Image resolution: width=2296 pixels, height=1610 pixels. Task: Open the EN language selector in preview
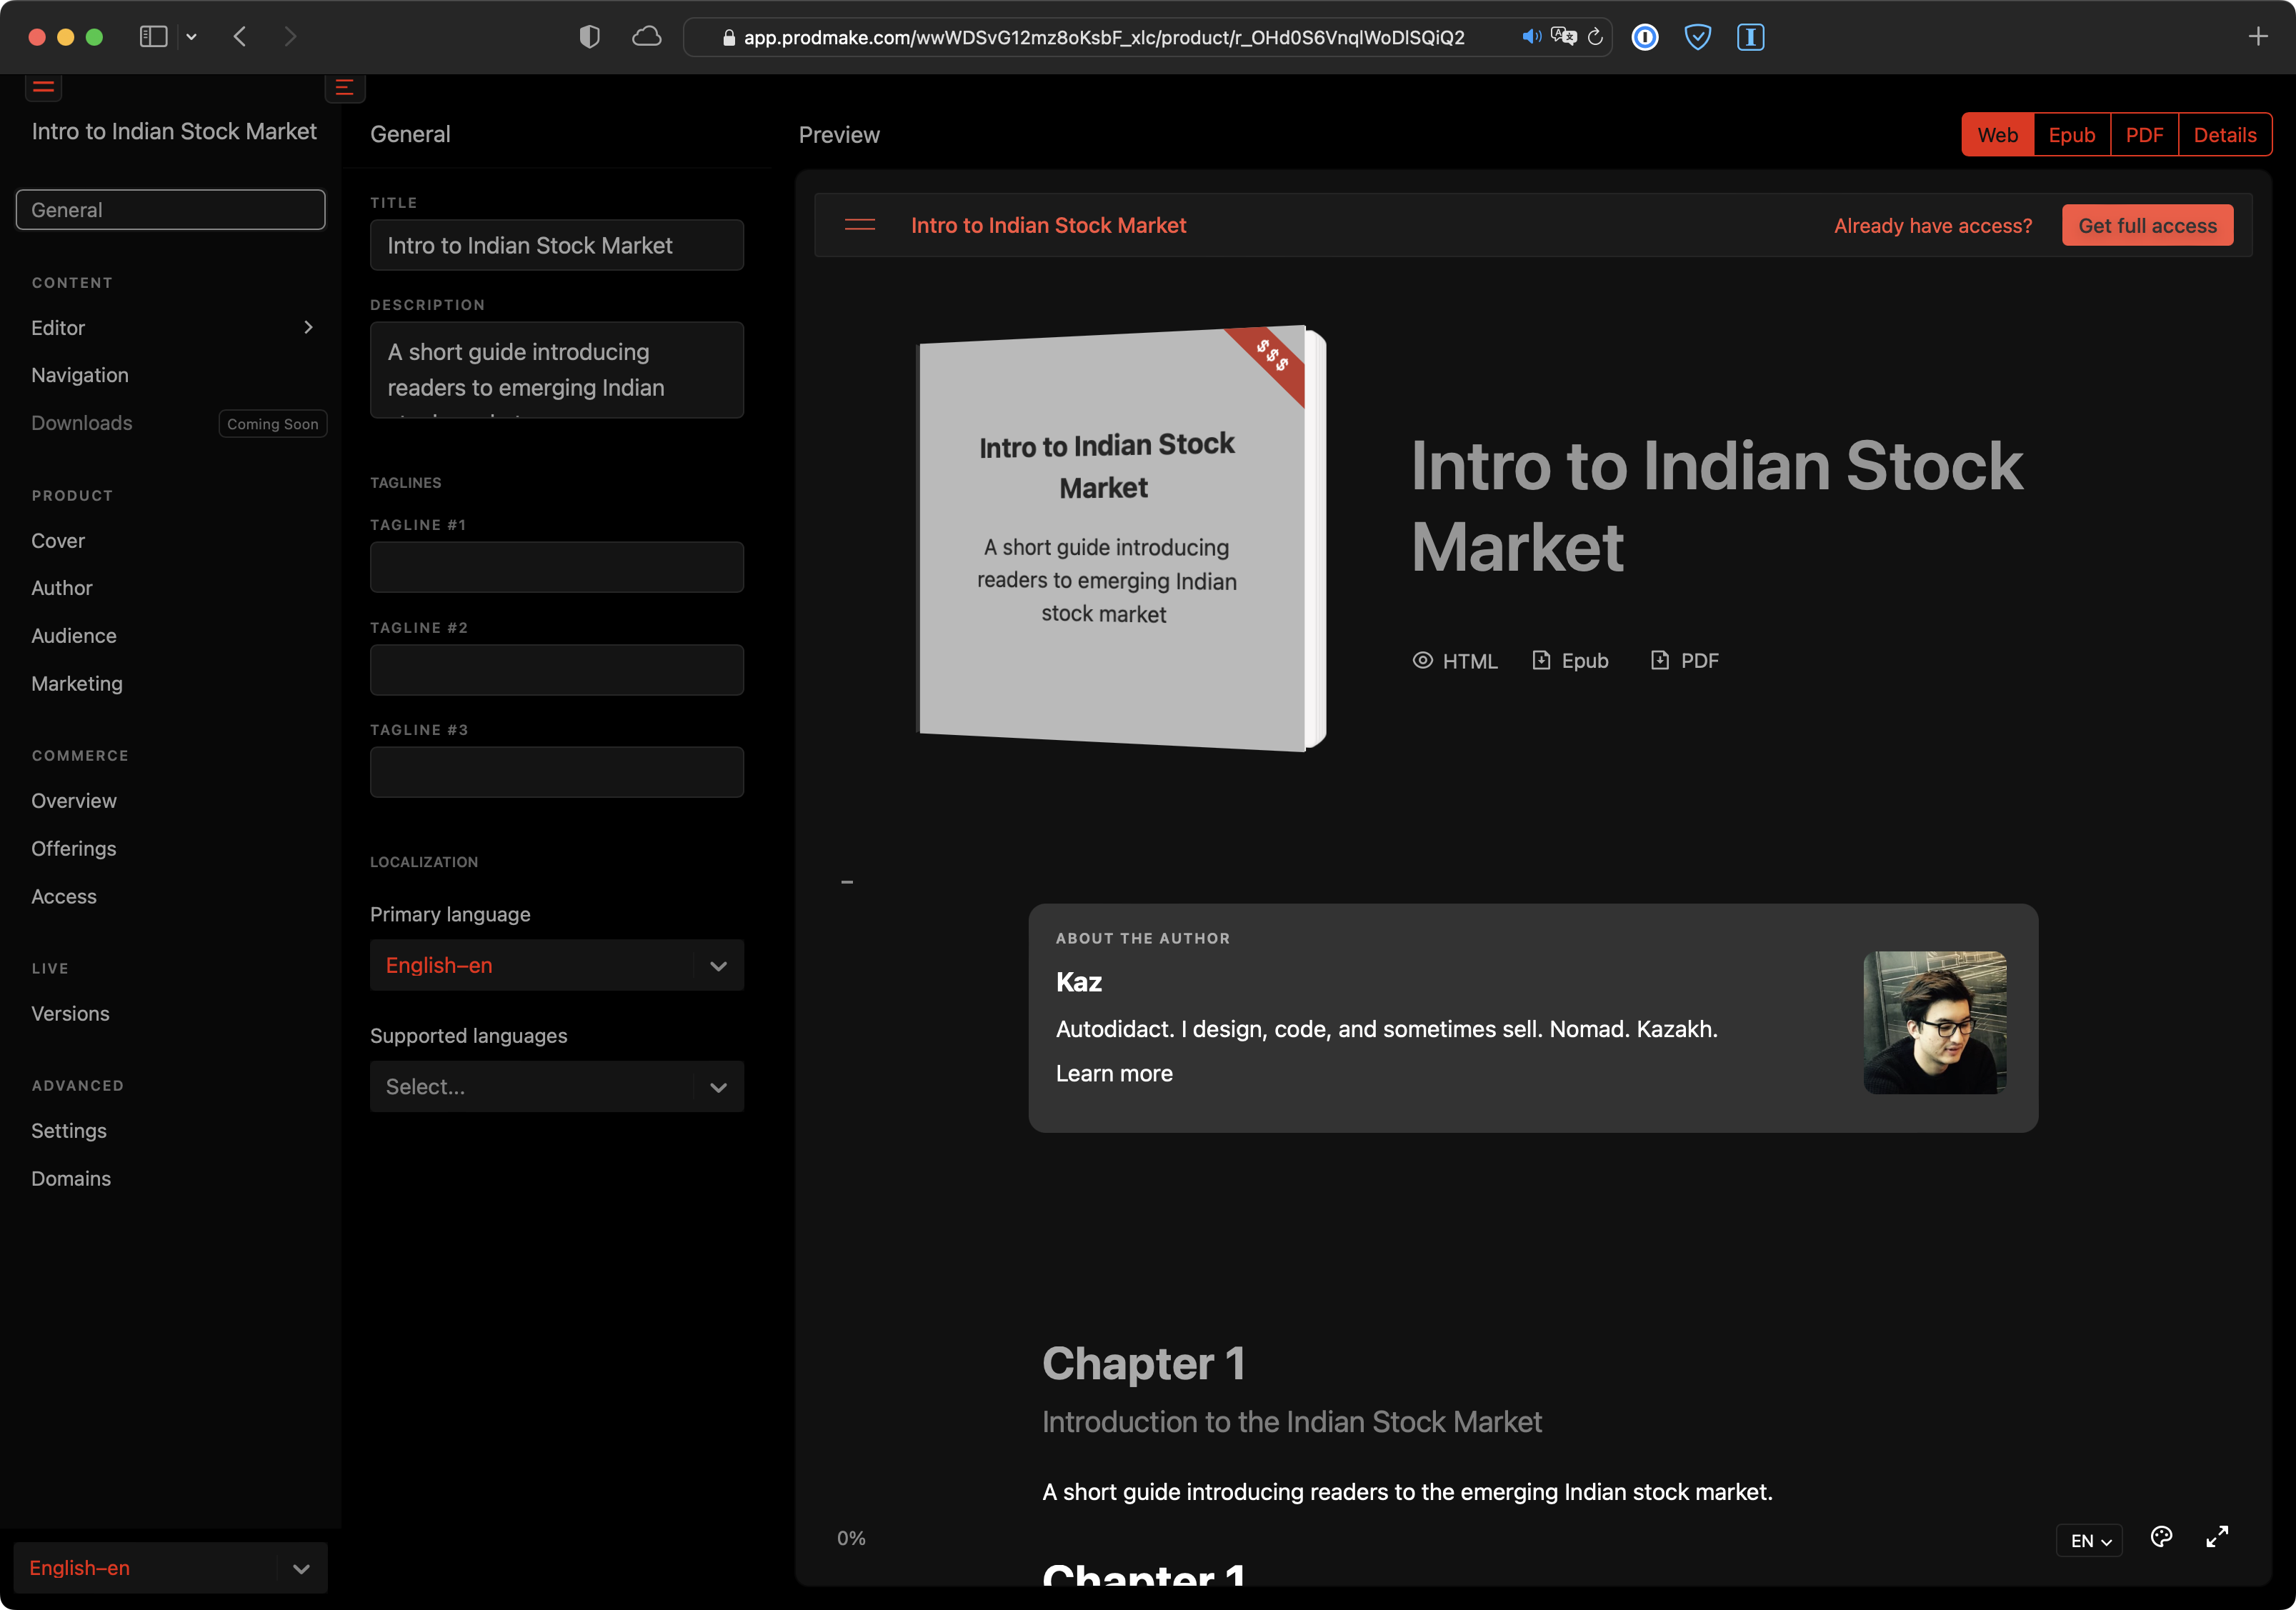tap(2090, 1540)
